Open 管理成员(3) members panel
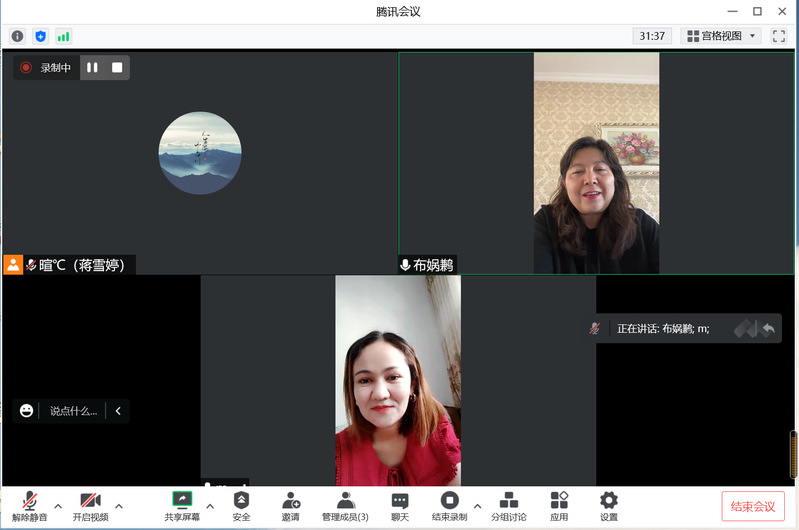Image resolution: width=799 pixels, height=530 pixels. pos(345,506)
